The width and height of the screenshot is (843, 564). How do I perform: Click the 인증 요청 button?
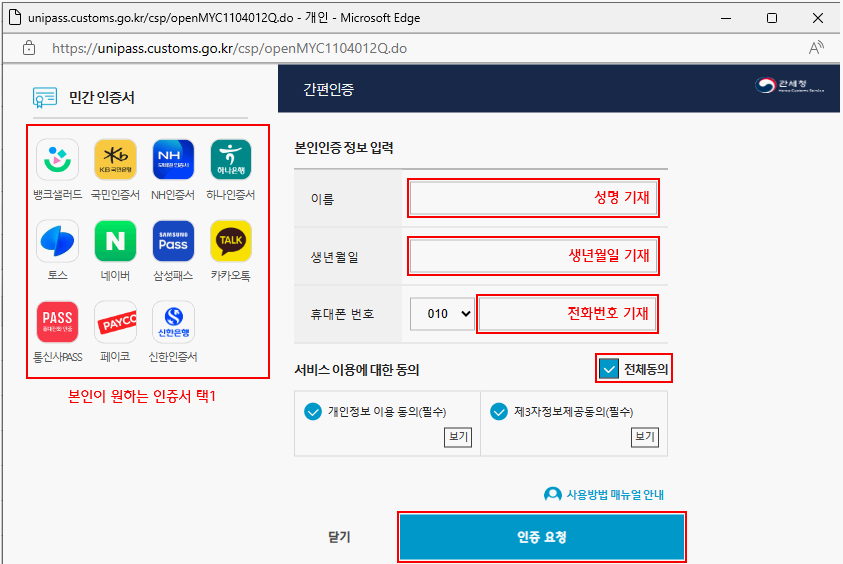point(542,537)
